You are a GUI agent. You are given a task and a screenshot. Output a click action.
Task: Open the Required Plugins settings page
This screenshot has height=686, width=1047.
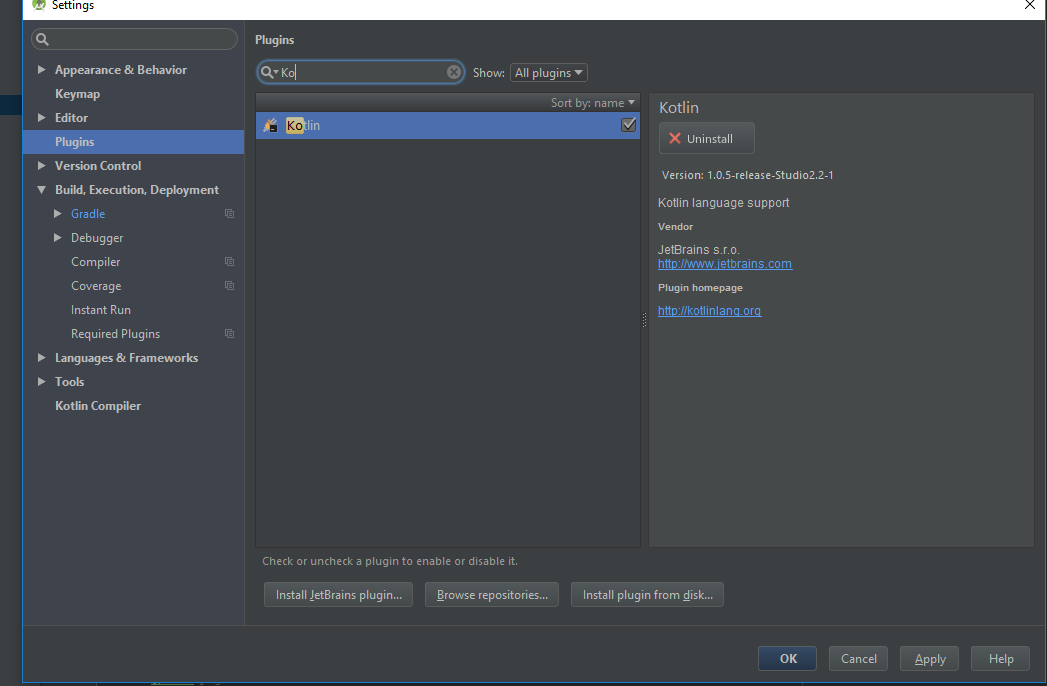point(116,334)
